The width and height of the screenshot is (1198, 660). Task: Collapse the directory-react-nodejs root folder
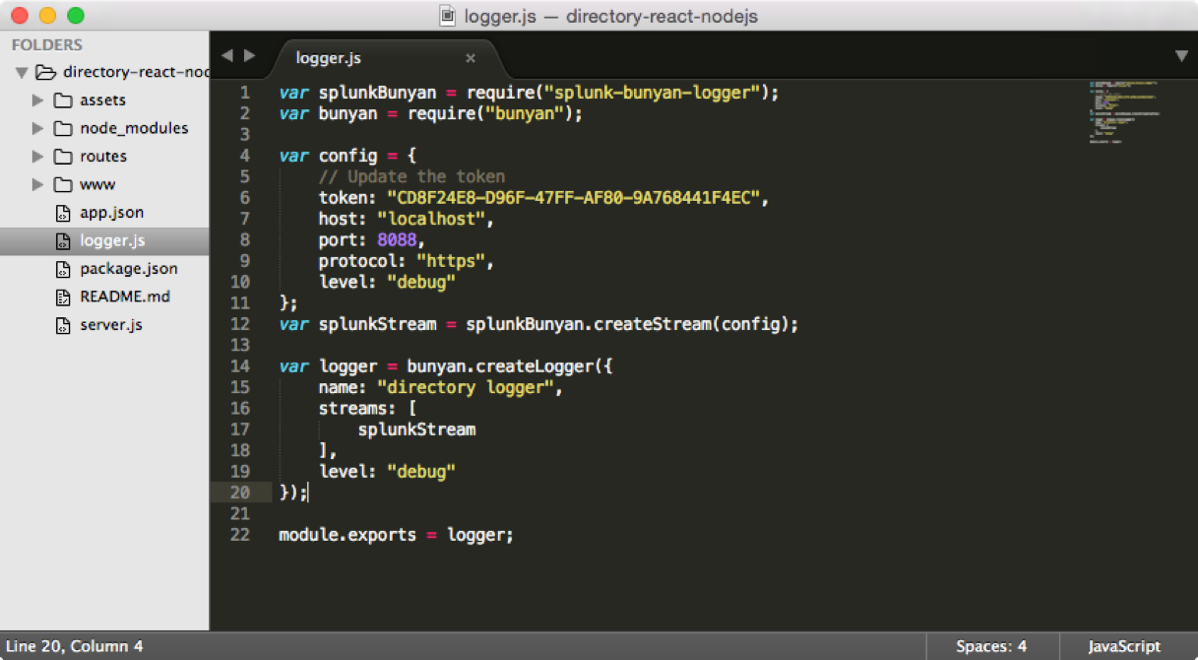[21, 73]
